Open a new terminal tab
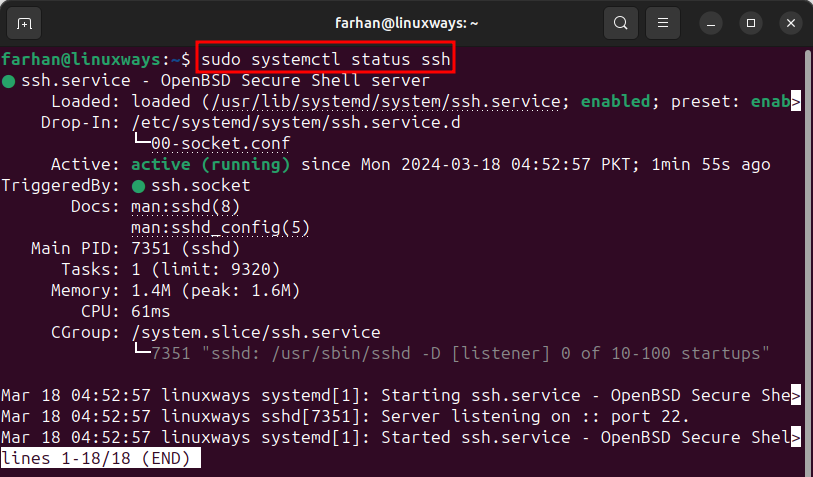Screen dimensions: 813x477 pyautogui.click(x=24, y=23)
